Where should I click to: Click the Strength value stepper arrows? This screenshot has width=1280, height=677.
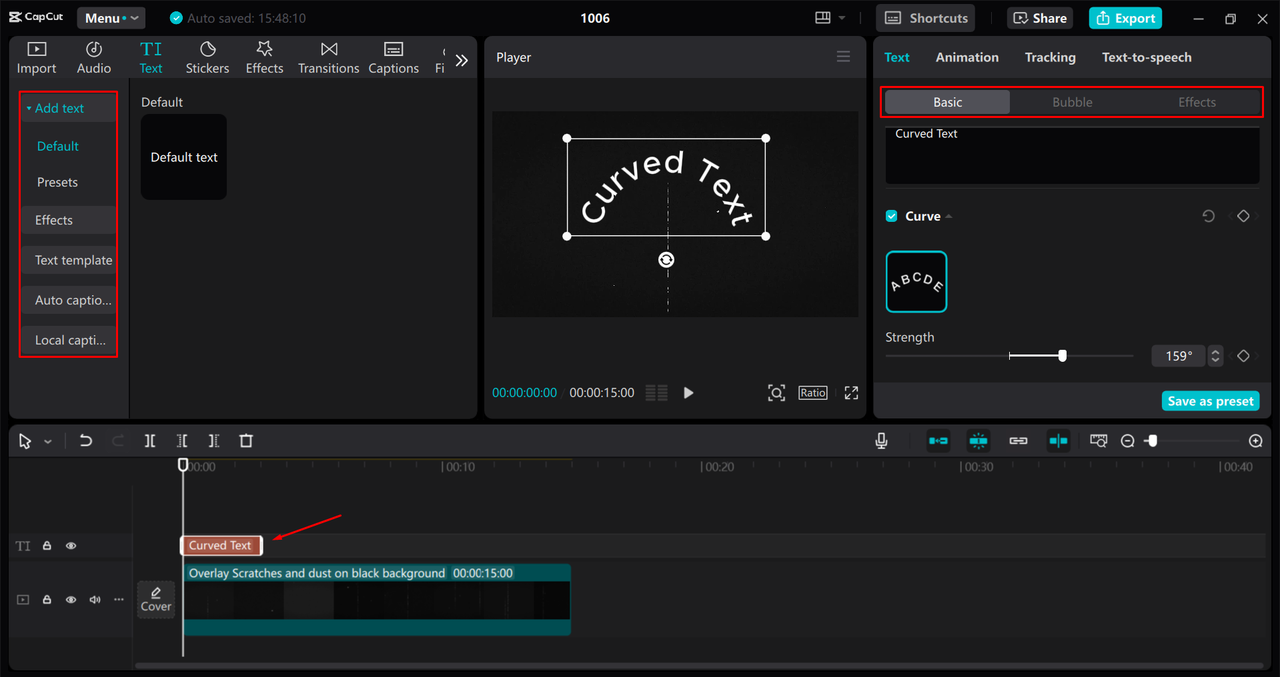coord(1216,356)
